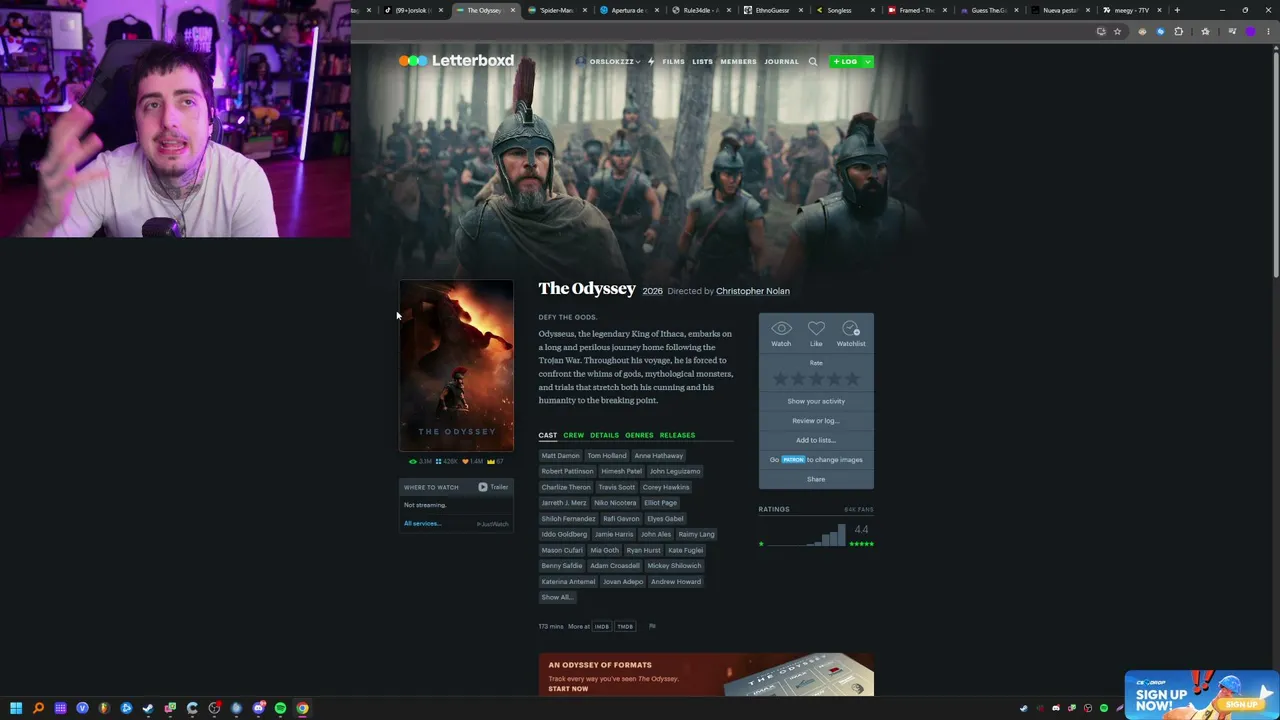
Task: Open the FILMS menu
Action: (x=673, y=62)
